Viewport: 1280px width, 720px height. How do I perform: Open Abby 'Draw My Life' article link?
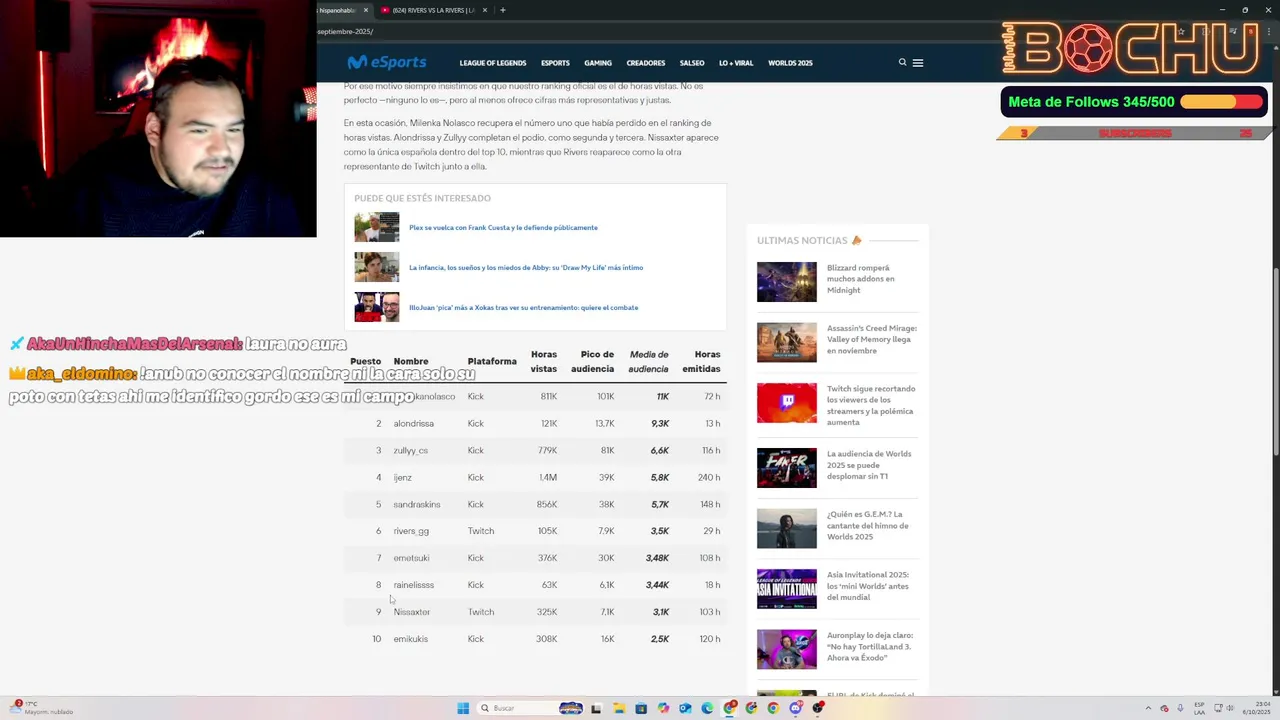click(526, 268)
